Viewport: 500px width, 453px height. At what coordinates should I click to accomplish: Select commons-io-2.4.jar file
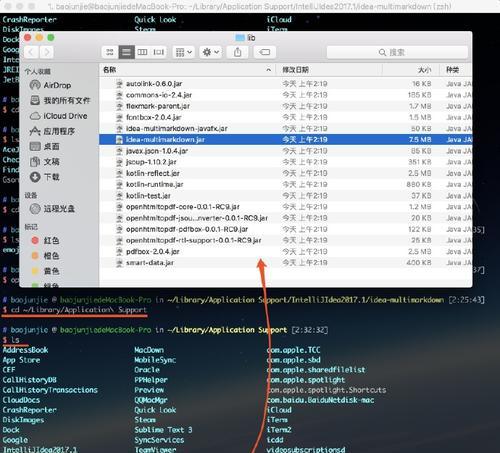(x=285, y=95)
